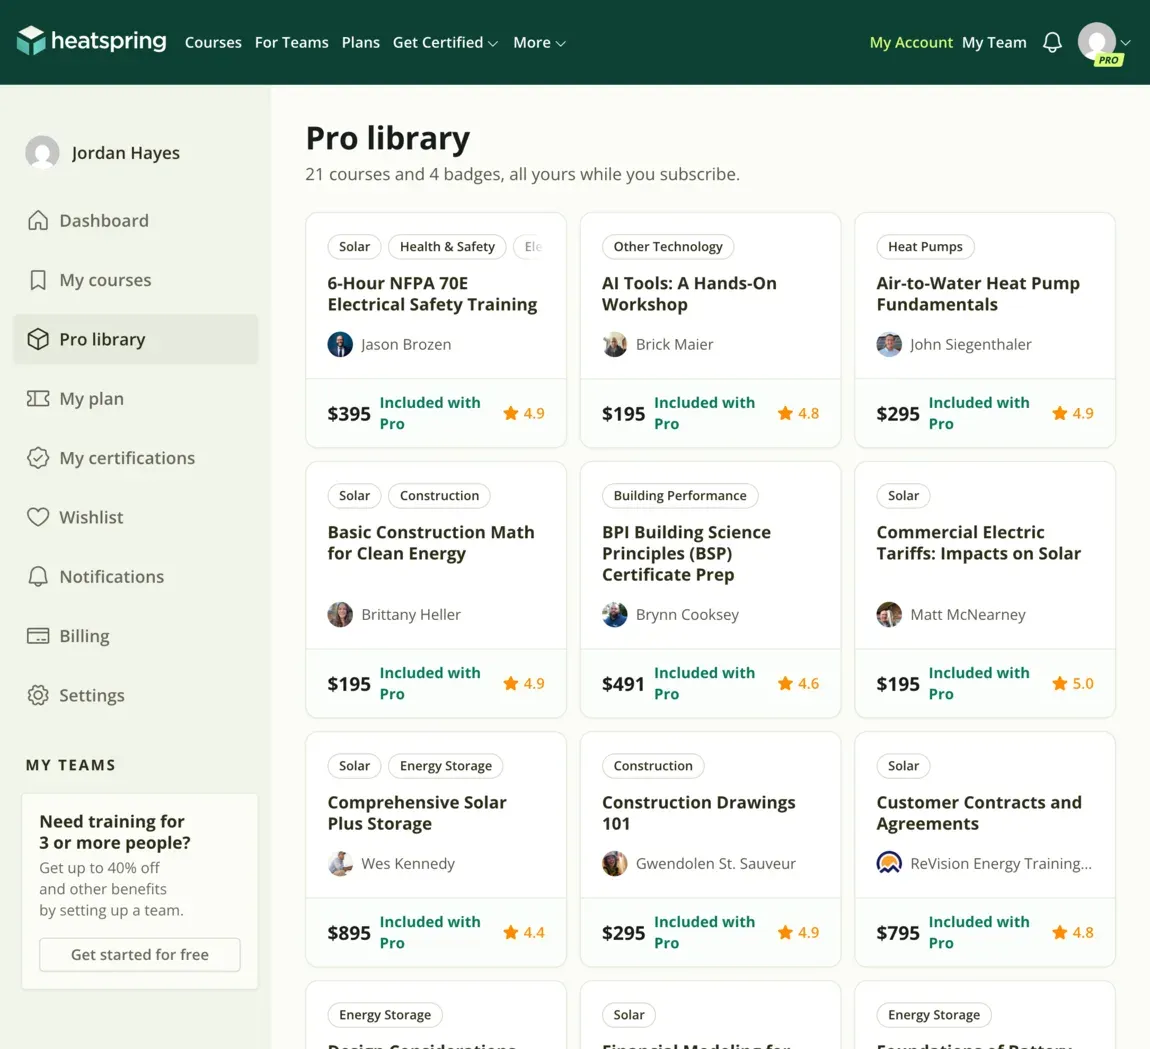Click Jason Brozen's instructor photo
The image size is (1150, 1049).
(x=340, y=344)
